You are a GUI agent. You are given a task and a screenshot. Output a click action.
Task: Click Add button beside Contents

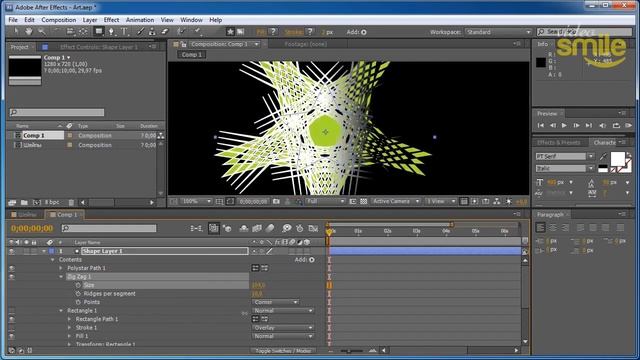(x=312, y=260)
